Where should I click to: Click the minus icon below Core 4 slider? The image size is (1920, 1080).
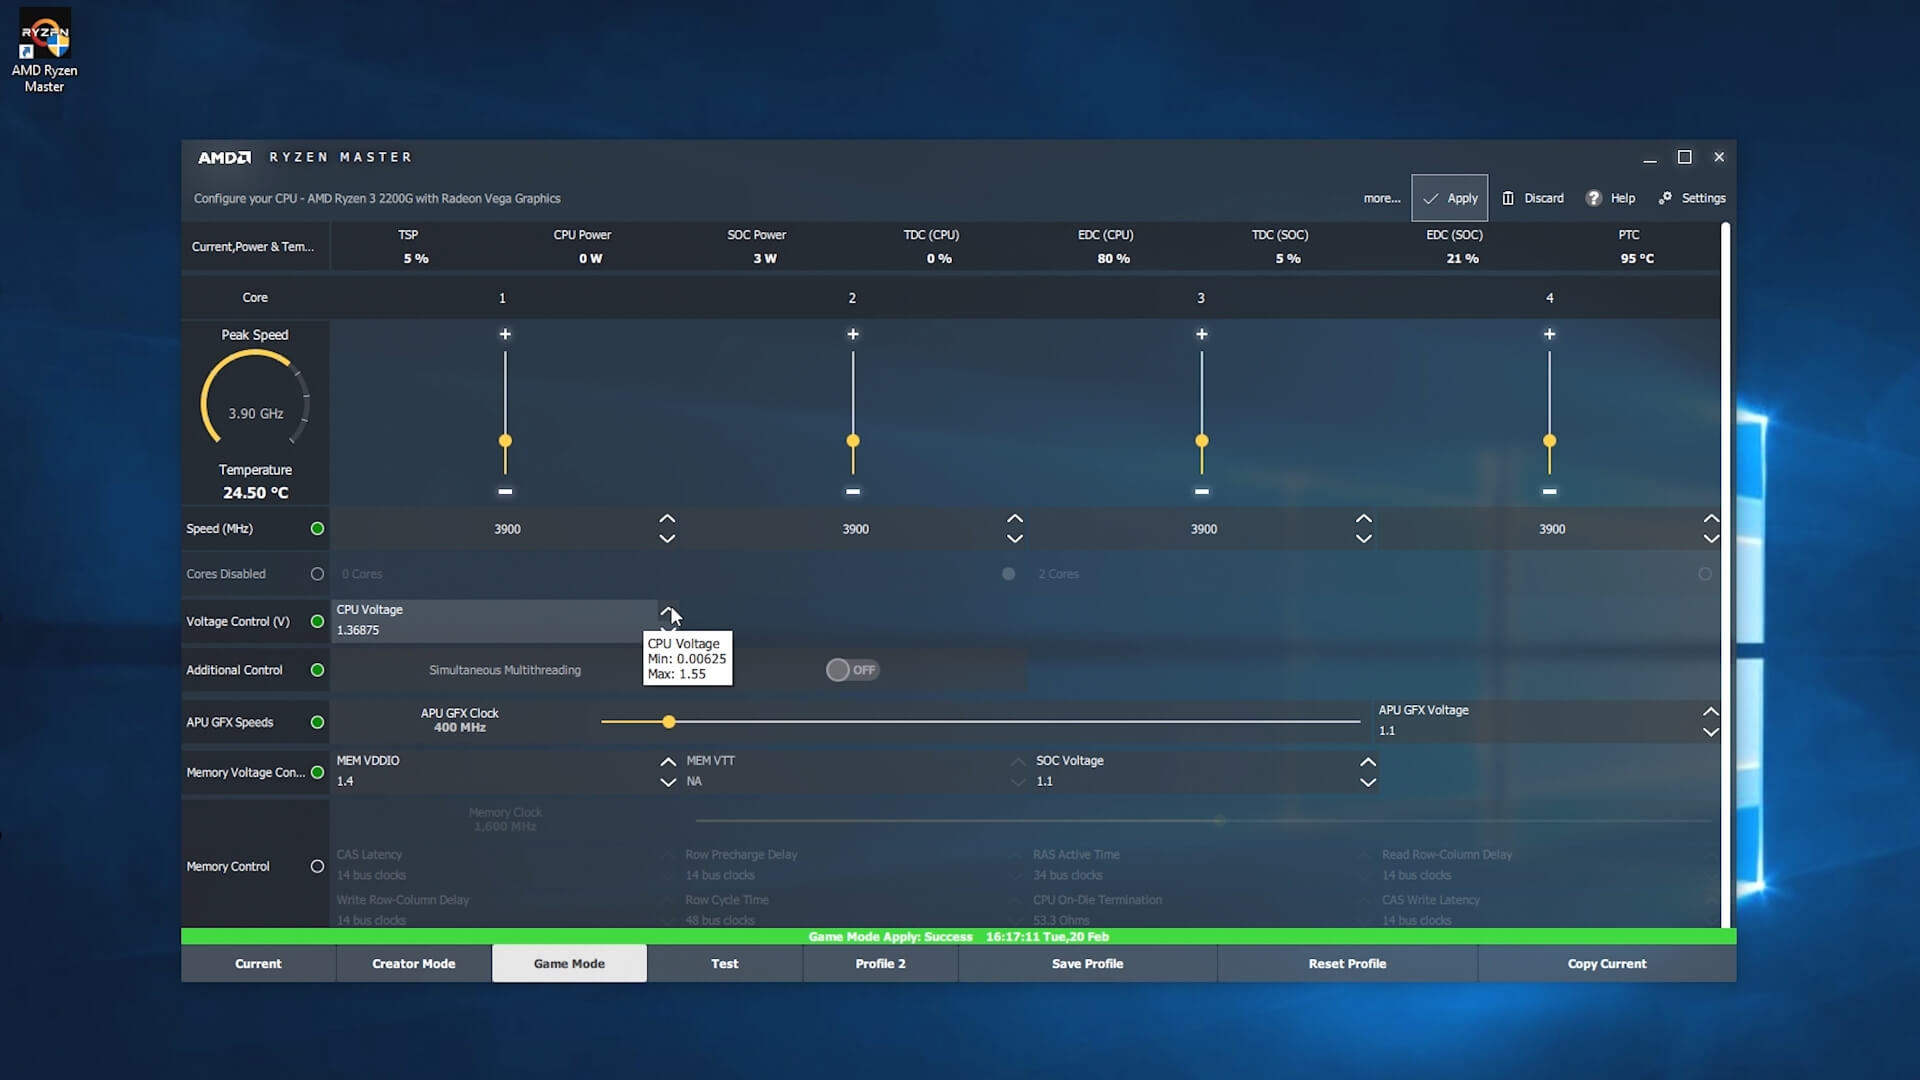(x=1550, y=491)
